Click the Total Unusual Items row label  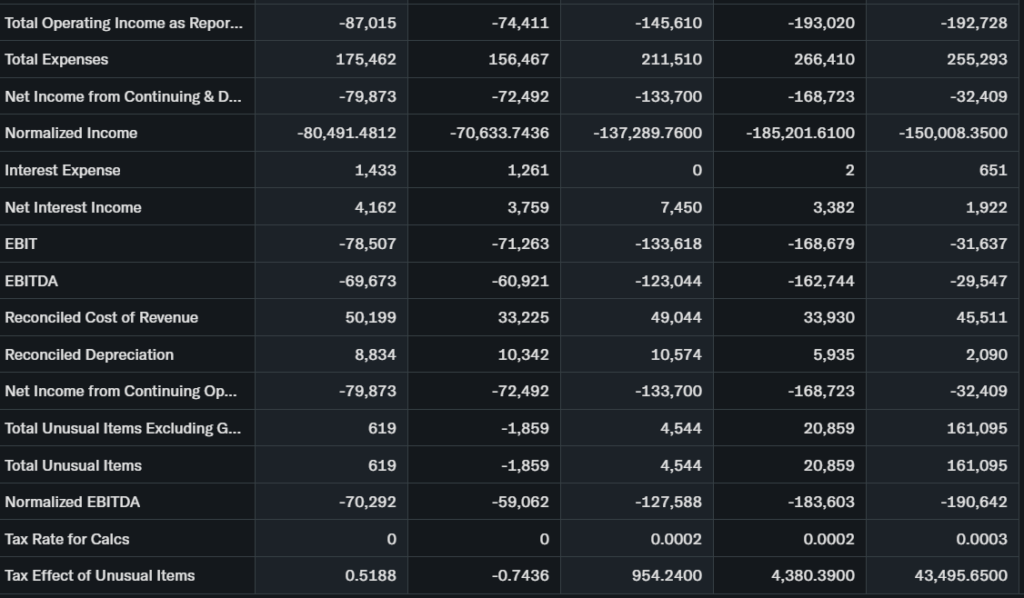73,465
